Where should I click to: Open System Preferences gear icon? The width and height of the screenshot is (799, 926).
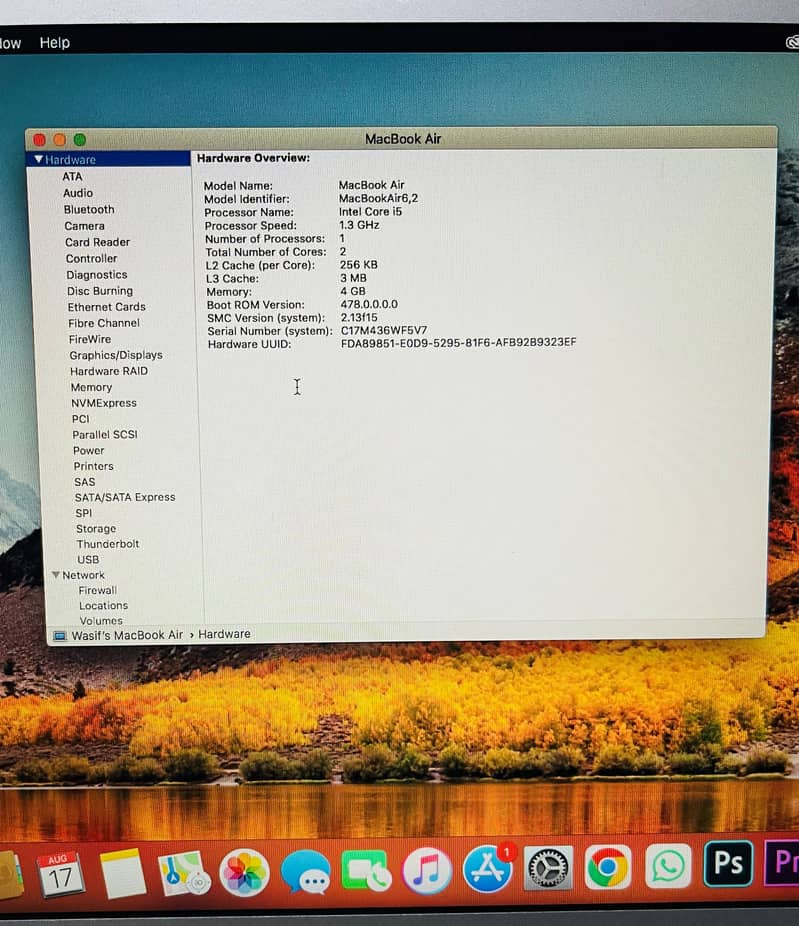click(548, 868)
